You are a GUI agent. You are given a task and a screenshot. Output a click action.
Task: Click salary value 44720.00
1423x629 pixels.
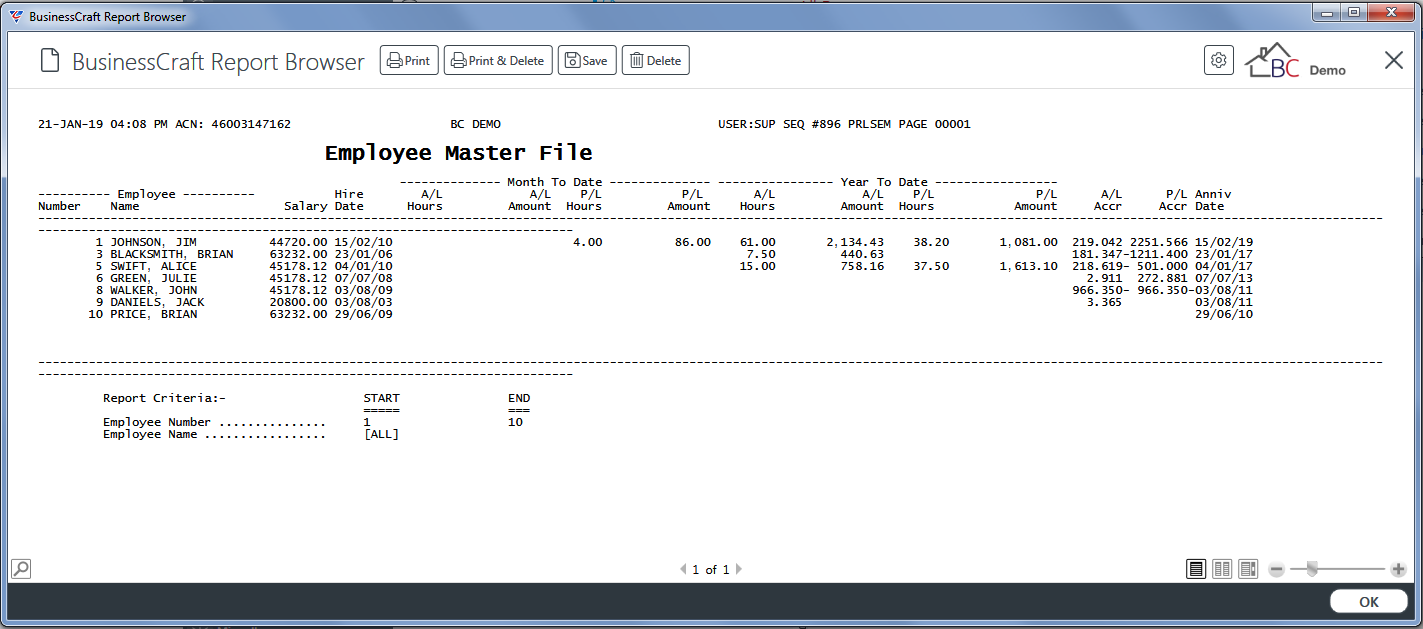click(x=299, y=242)
